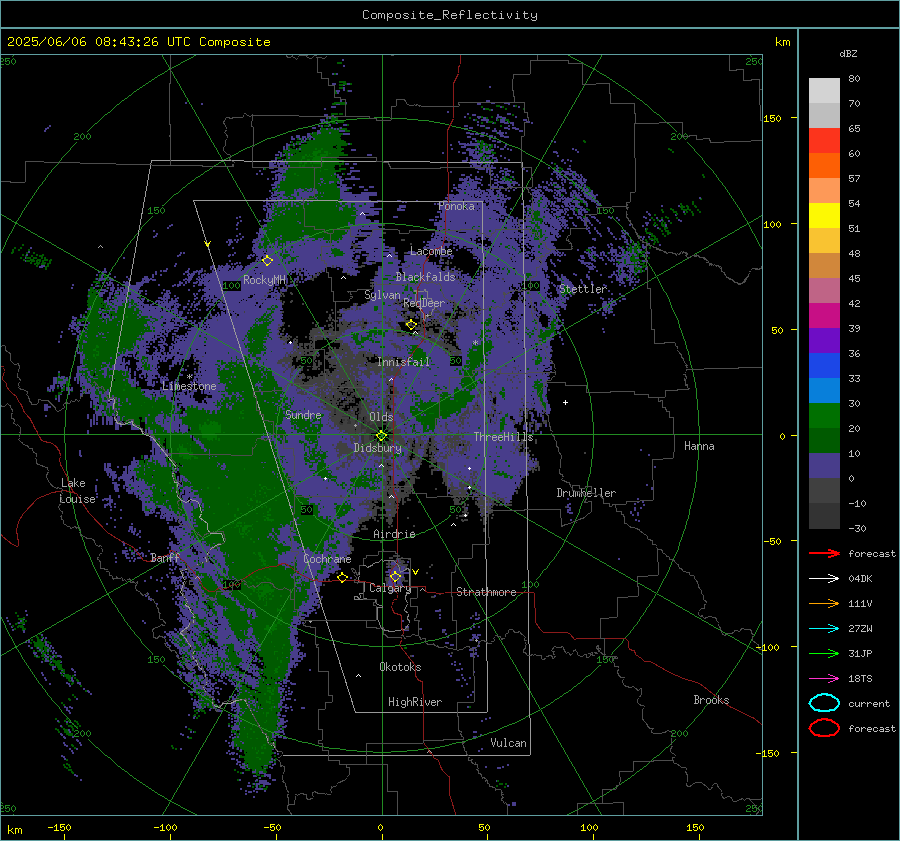The height and width of the screenshot is (841, 900).
Task: Click the yellow diamond marker near RockyMH
Action: click(267, 261)
